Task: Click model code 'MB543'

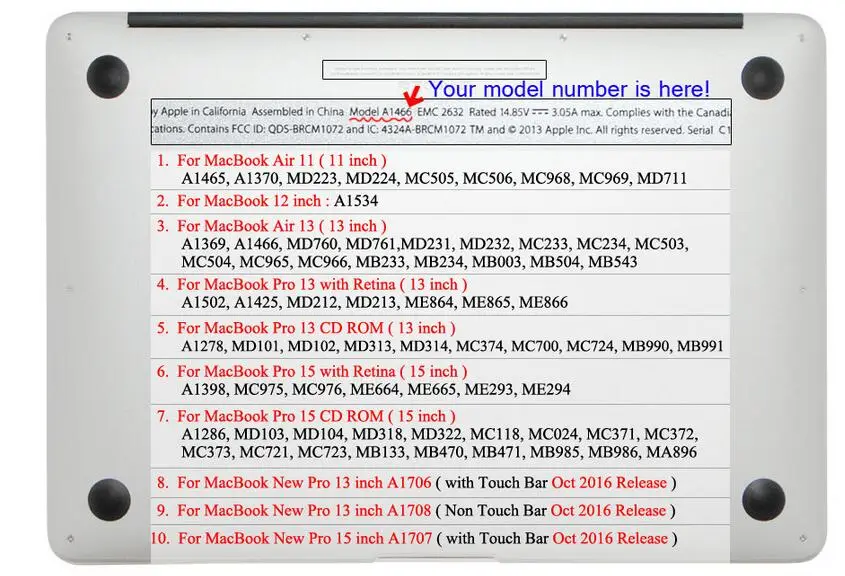Action: pos(613,262)
